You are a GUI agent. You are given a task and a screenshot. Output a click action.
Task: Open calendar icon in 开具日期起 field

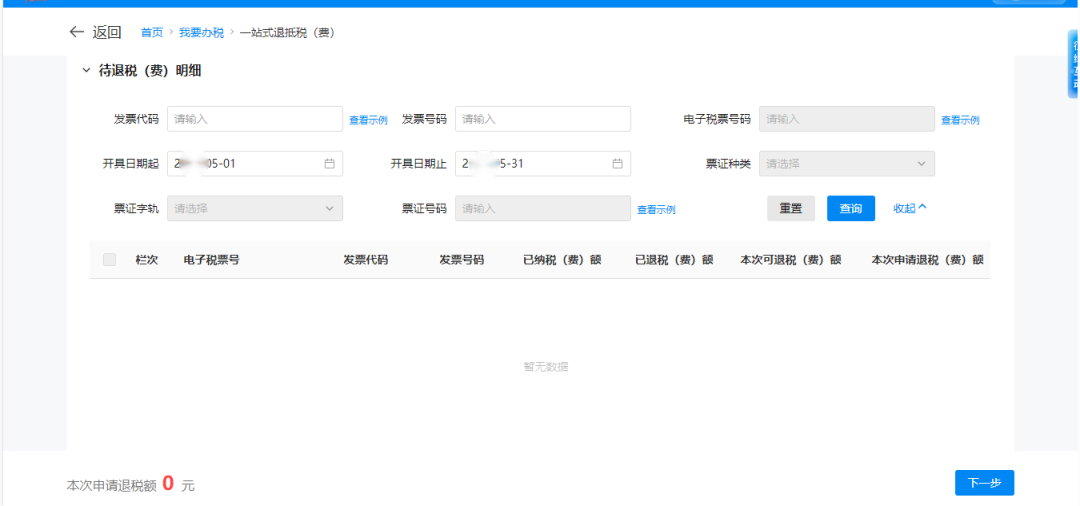pyautogui.click(x=329, y=164)
